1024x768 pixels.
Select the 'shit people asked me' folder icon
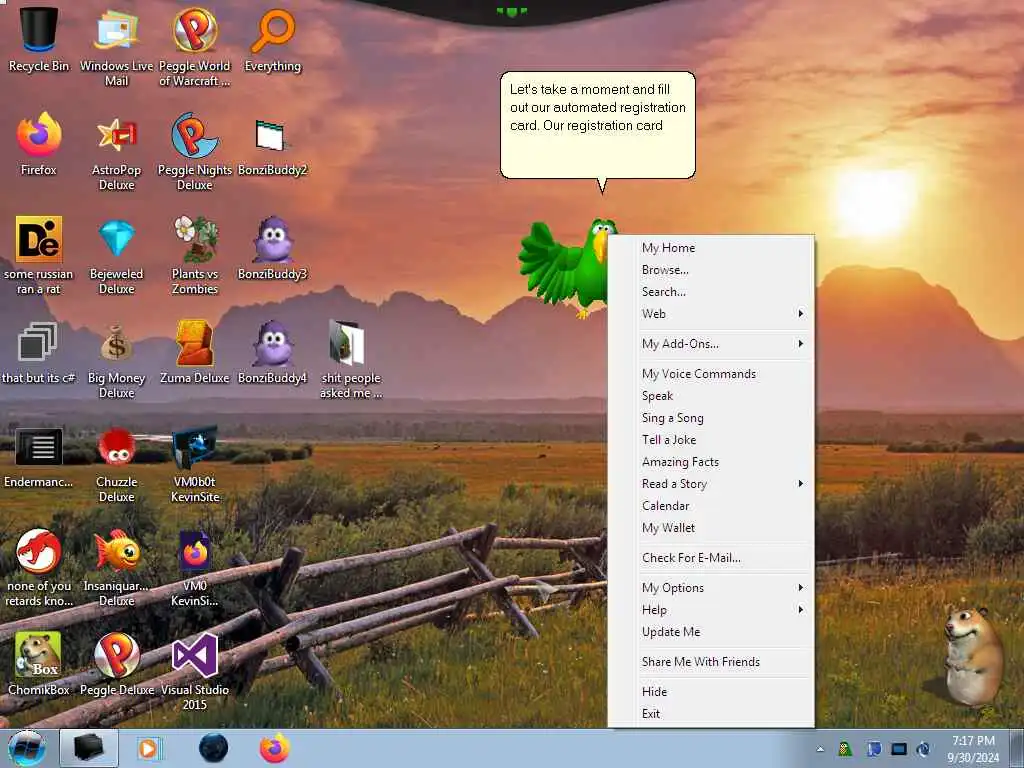coord(351,359)
